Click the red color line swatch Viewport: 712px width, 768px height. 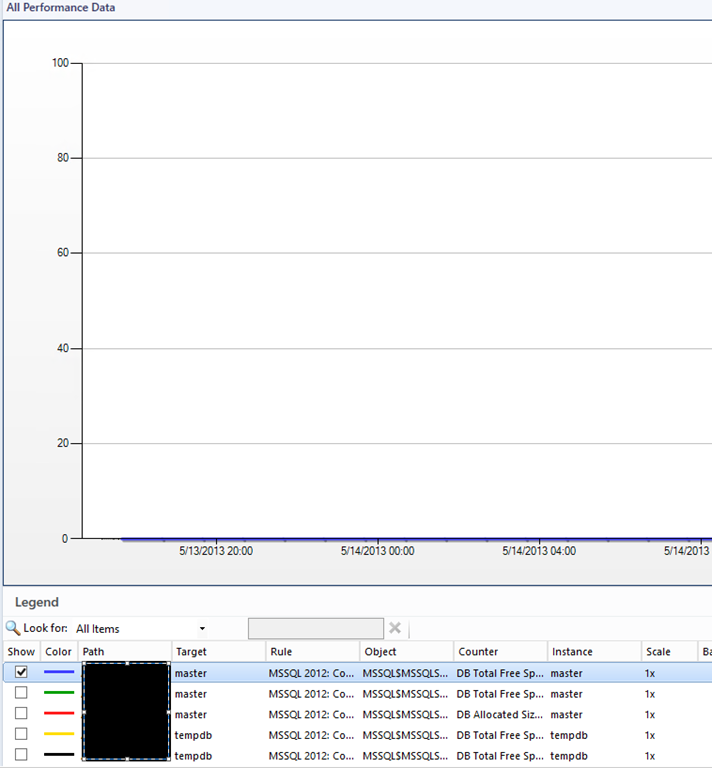pyautogui.click(x=59, y=714)
